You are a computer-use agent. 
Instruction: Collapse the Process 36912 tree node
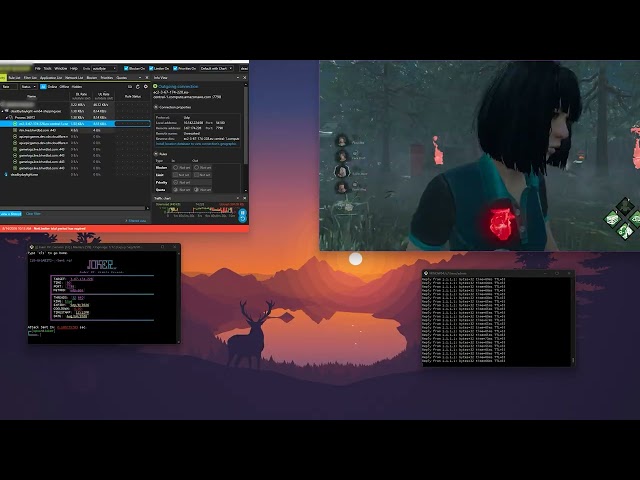coord(7,117)
